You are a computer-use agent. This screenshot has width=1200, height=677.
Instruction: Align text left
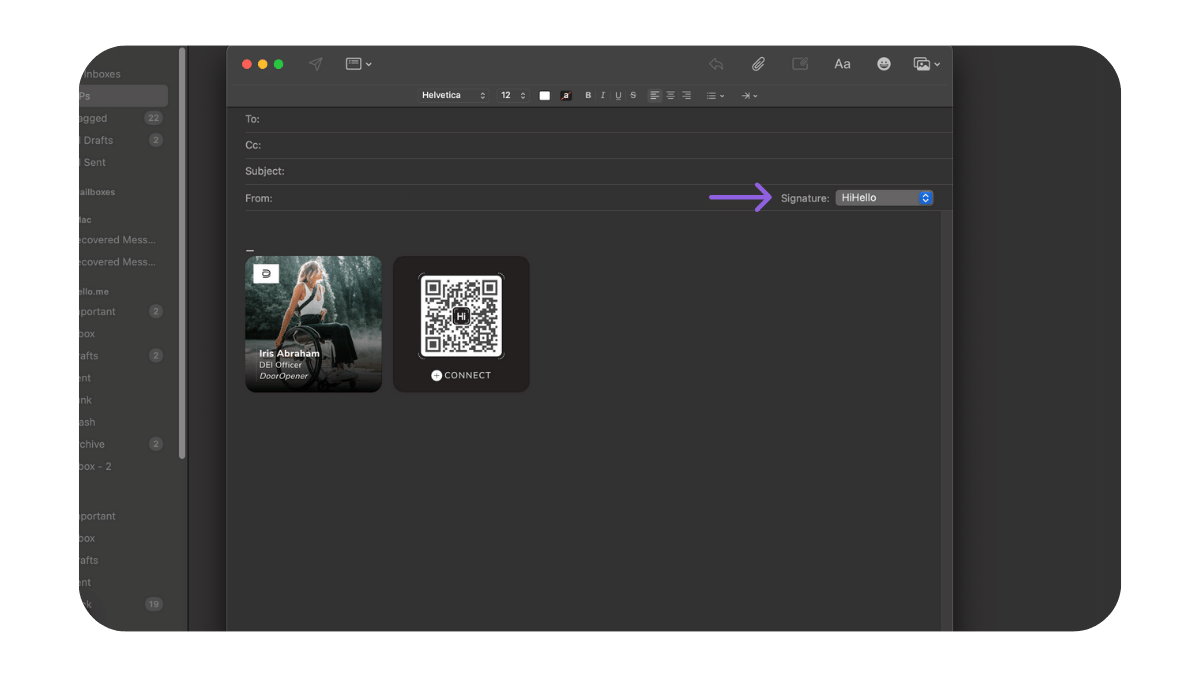tap(655, 96)
